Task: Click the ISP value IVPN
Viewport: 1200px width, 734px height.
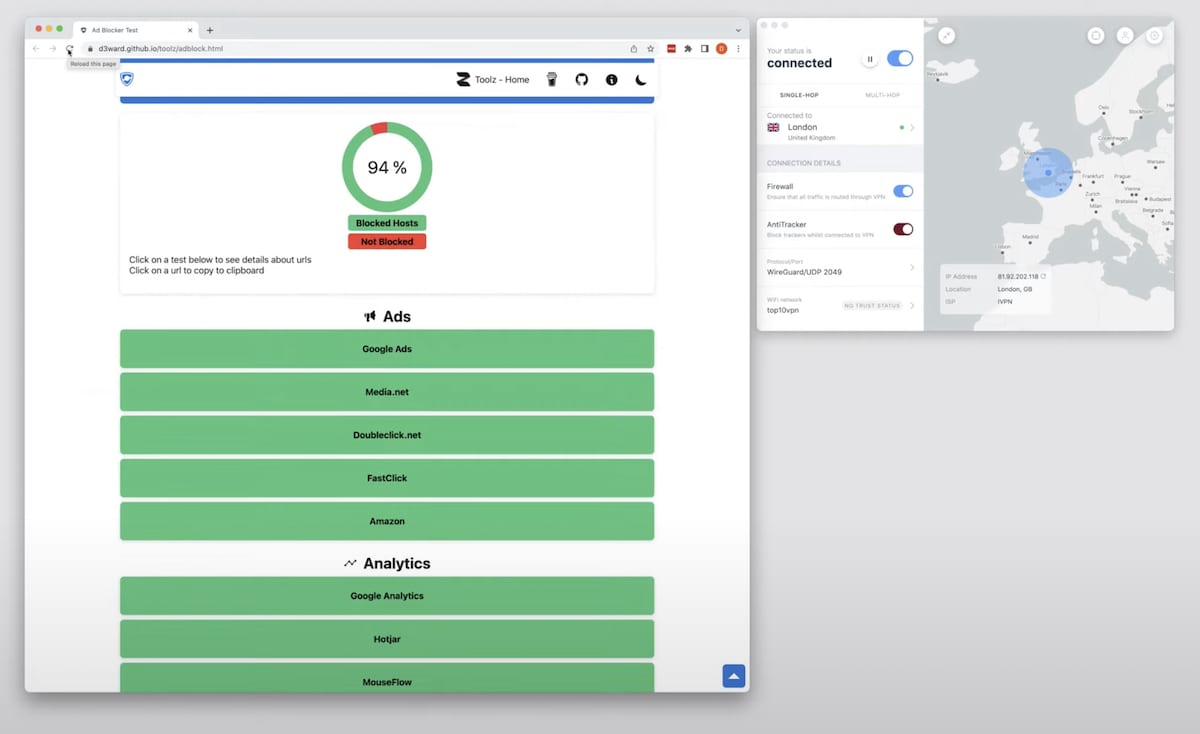Action: [1005, 301]
